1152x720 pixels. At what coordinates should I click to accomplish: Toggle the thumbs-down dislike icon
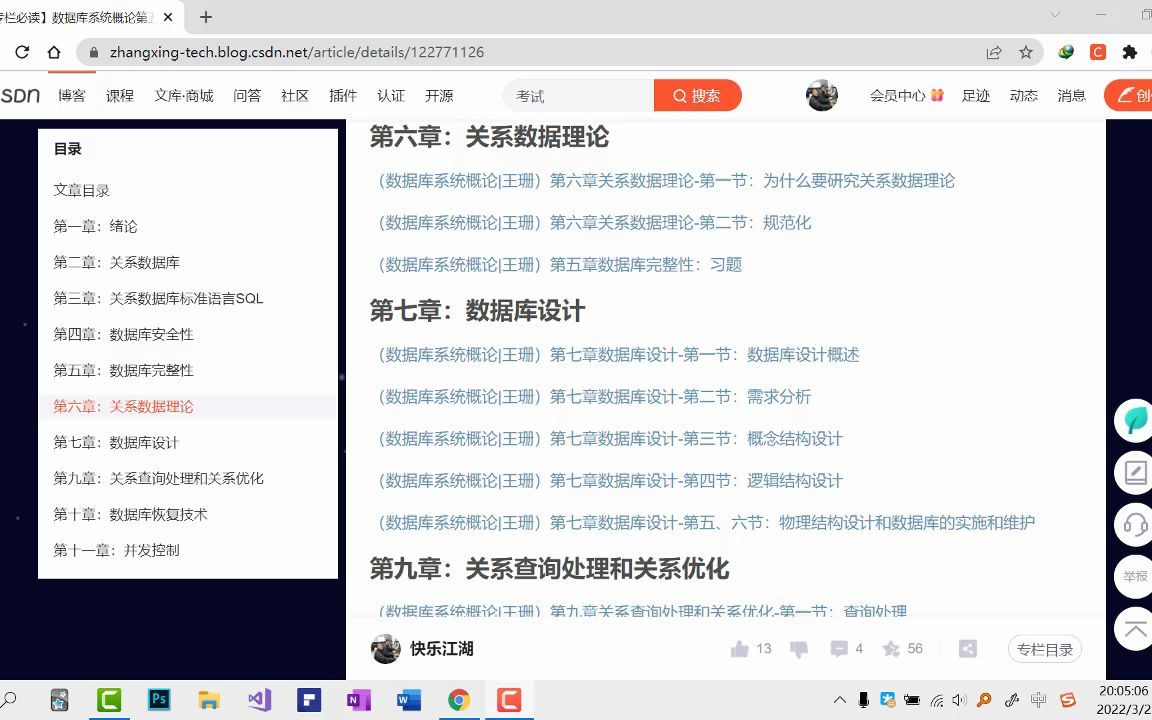tap(797, 648)
